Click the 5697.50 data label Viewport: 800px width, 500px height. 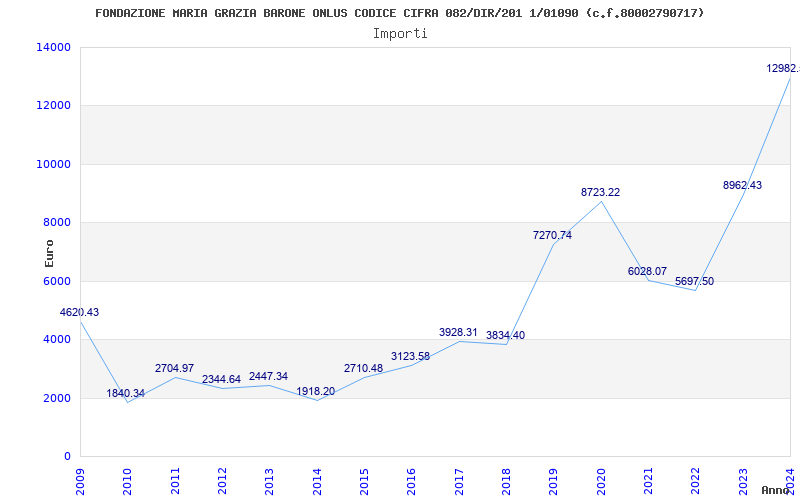[x=694, y=281]
